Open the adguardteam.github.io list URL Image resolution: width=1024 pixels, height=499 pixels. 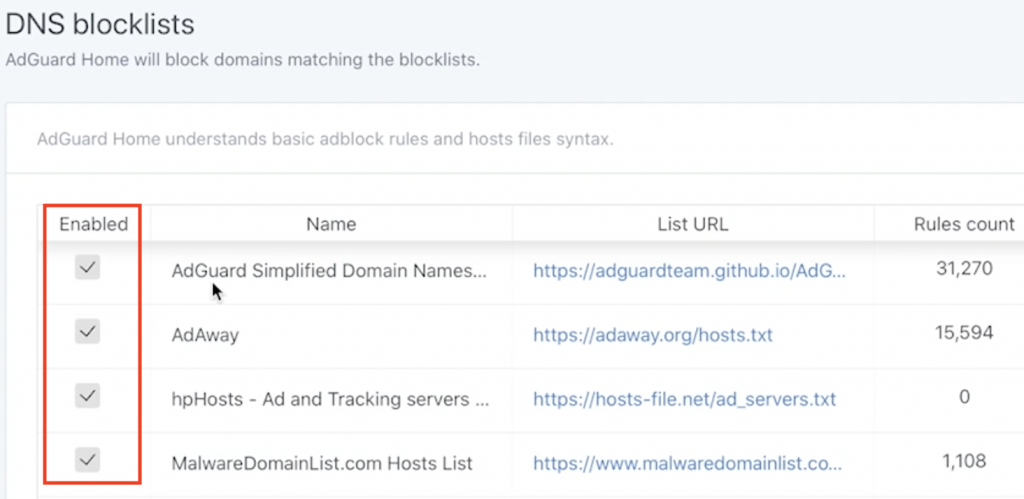click(x=690, y=271)
